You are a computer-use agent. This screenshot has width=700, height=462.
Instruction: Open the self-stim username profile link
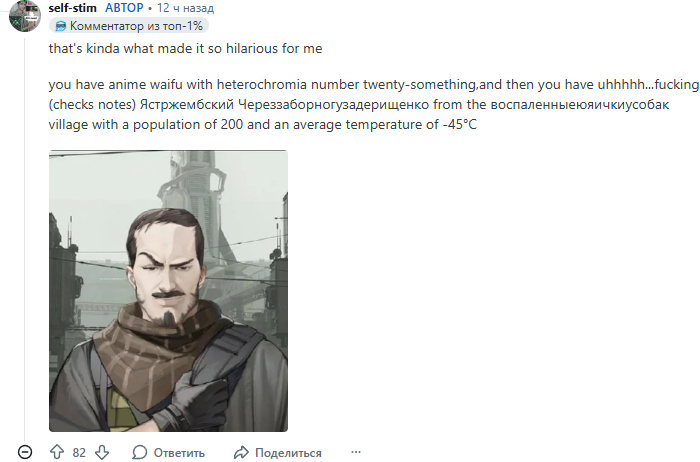point(72,8)
